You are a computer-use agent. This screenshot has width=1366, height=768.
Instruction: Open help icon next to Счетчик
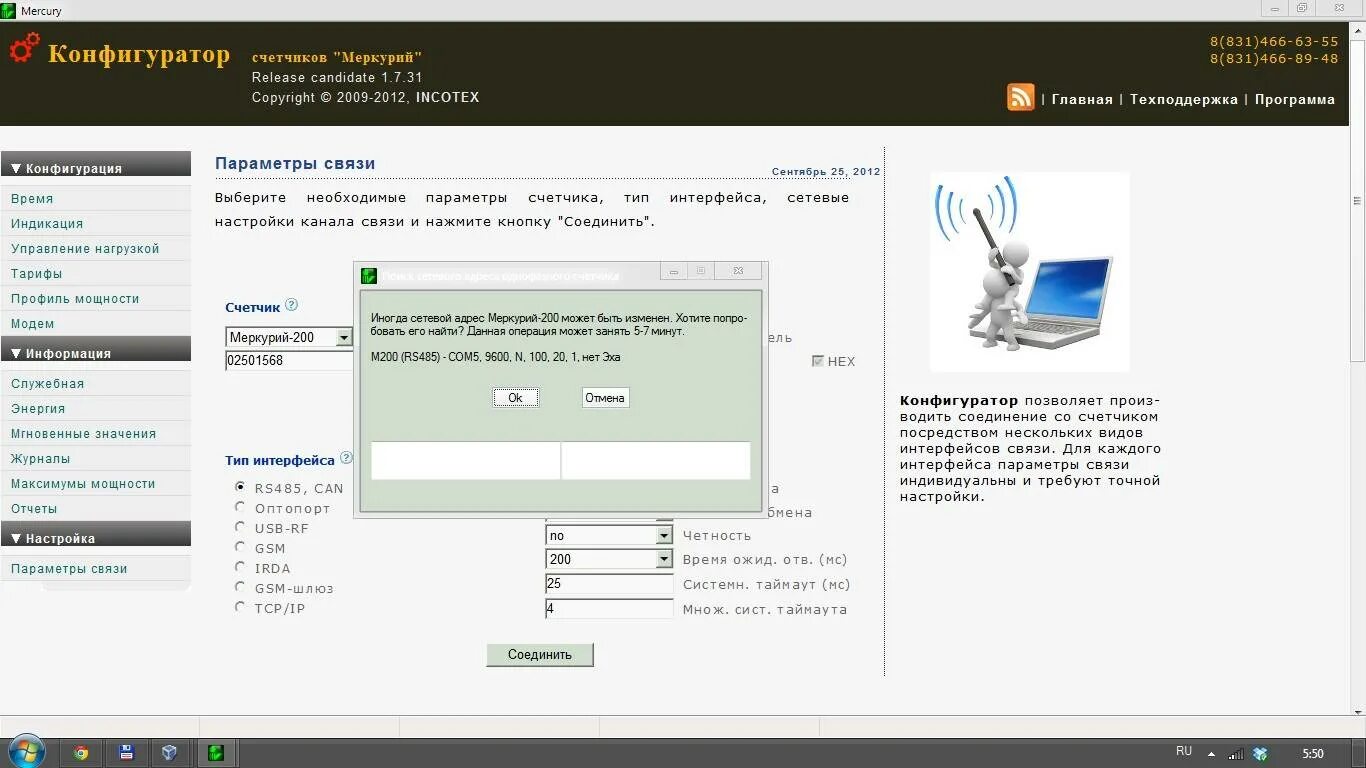[291, 305]
